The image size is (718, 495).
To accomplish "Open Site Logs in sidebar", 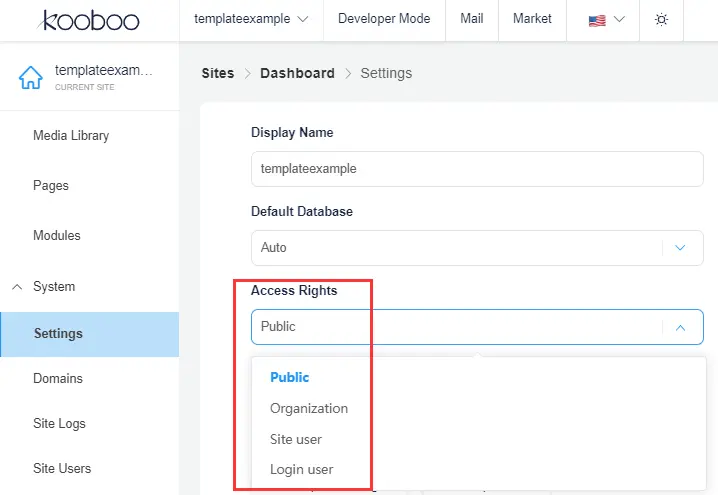I will point(59,423).
